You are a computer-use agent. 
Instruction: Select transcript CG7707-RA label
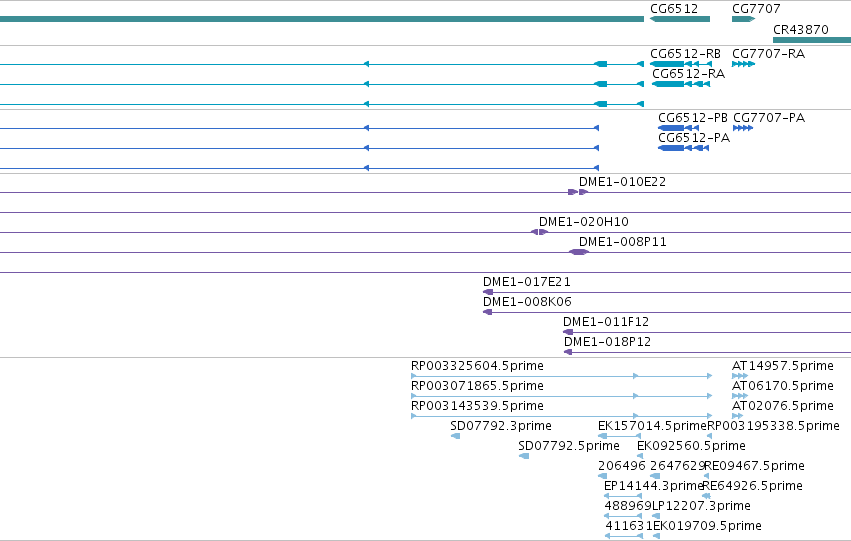point(769,54)
